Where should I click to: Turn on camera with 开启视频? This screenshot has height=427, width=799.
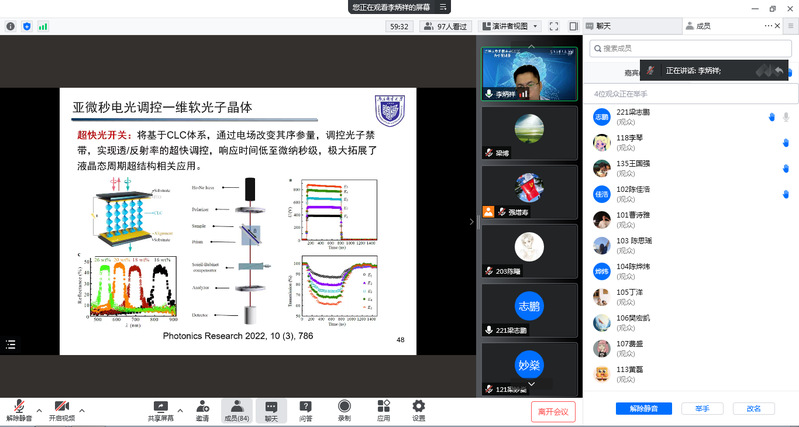62,409
